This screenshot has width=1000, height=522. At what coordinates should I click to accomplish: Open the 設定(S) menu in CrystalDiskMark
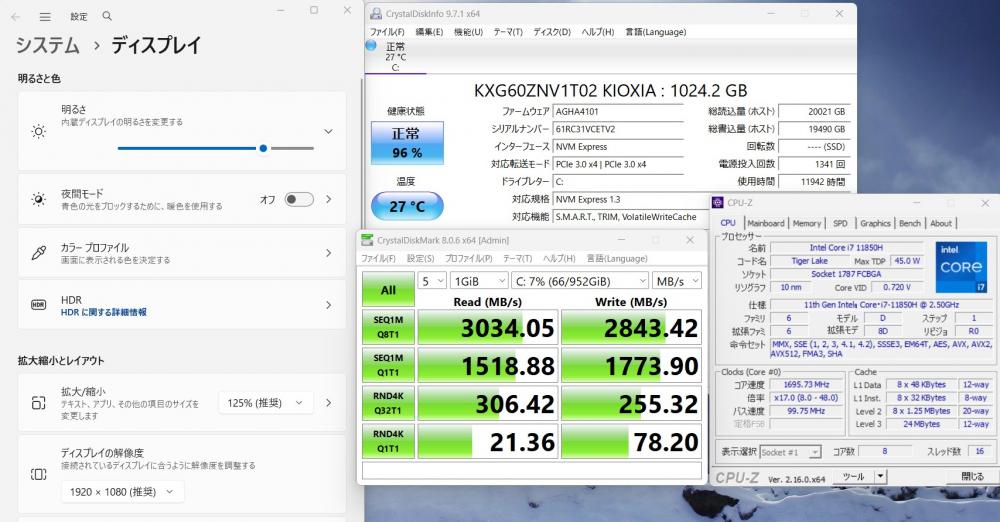coord(420,258)
